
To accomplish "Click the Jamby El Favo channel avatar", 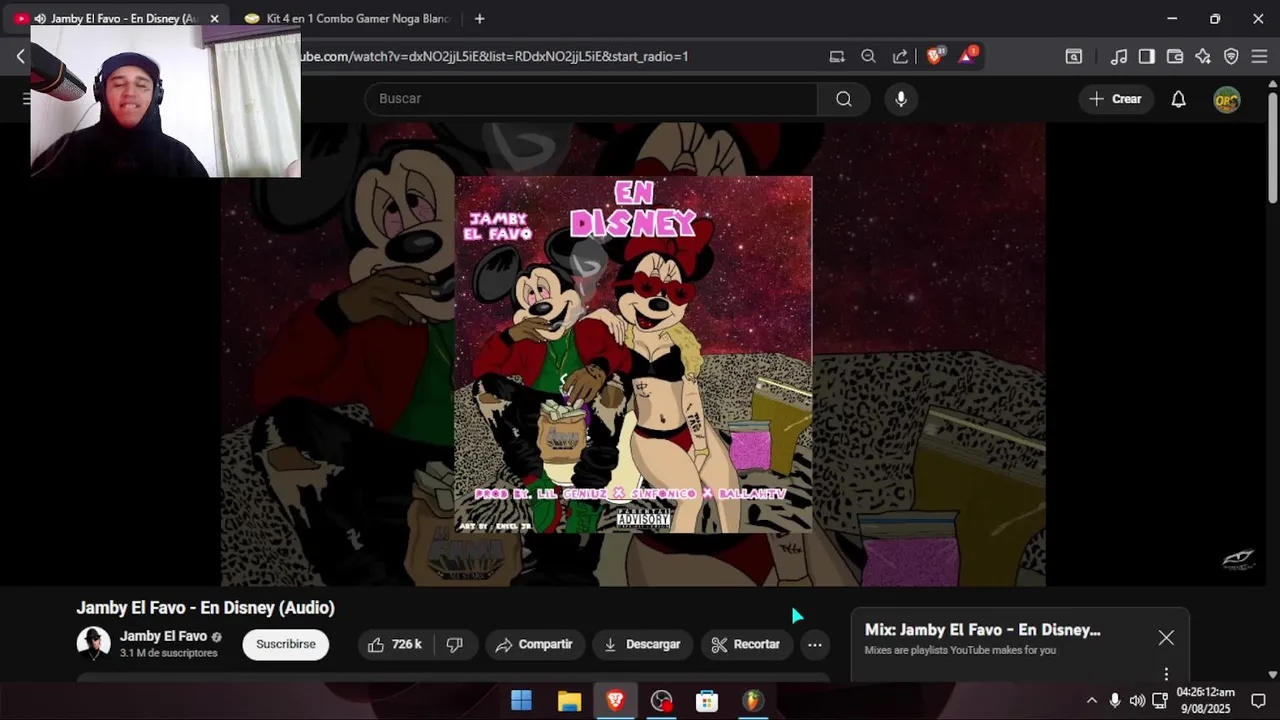I will (x=94, y=644).
